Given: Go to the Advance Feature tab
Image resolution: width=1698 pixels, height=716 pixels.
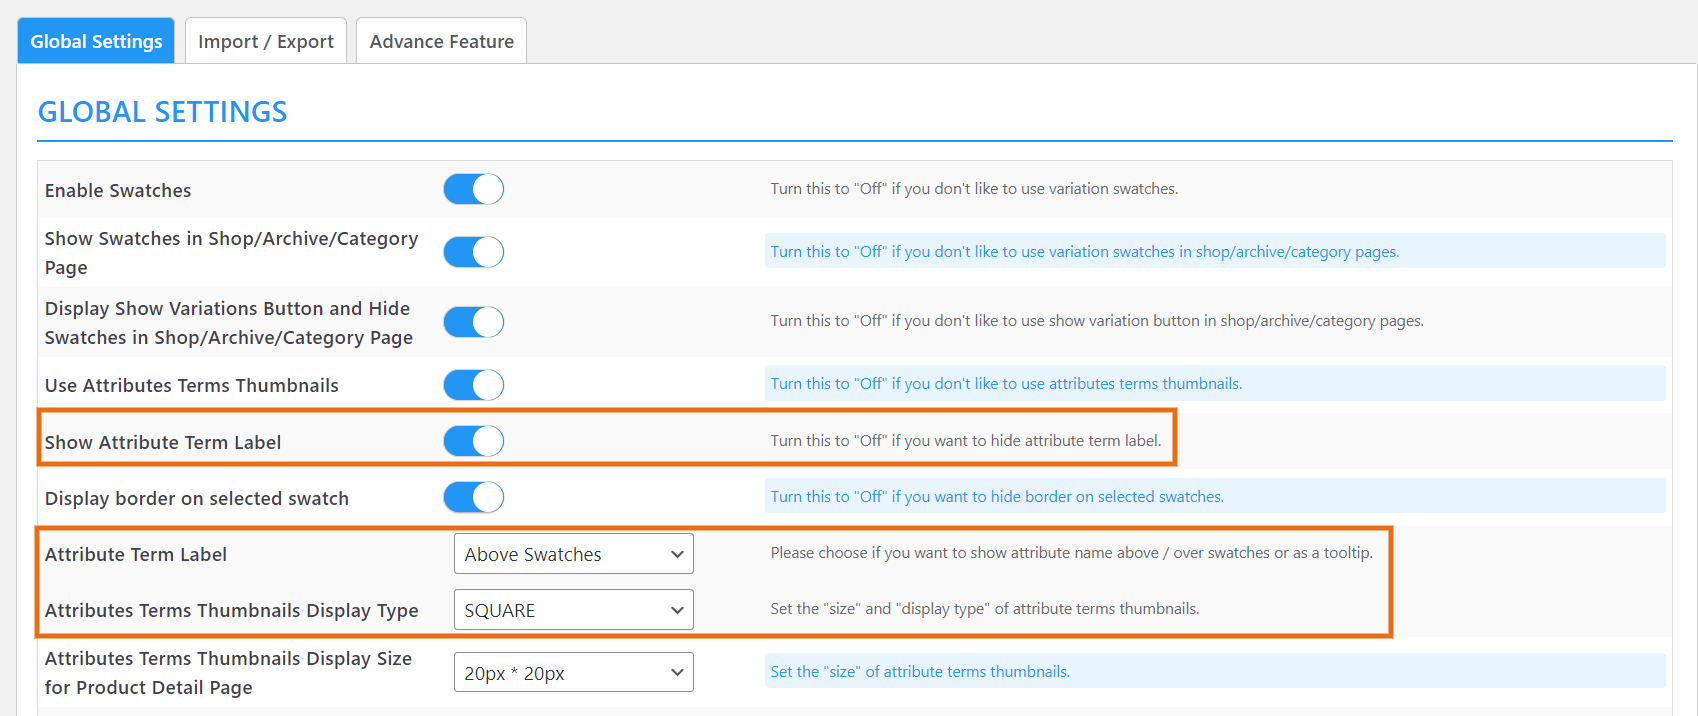Looking at the screenshot, I should coord(442,41).
